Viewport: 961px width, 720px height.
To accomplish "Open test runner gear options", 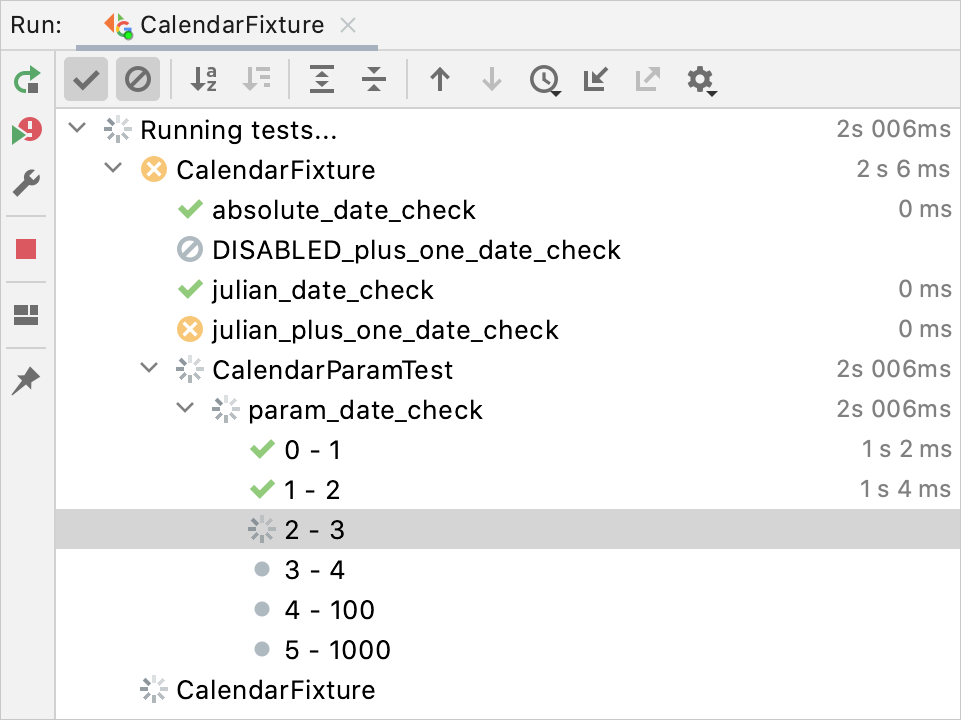I will (x=701, y=80).
